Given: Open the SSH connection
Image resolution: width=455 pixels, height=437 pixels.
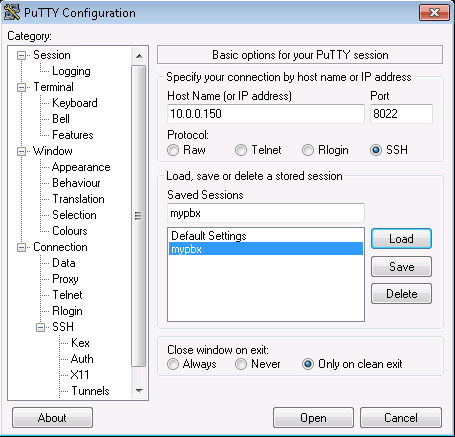Looking at the screenshot, I should coord(313,418).
